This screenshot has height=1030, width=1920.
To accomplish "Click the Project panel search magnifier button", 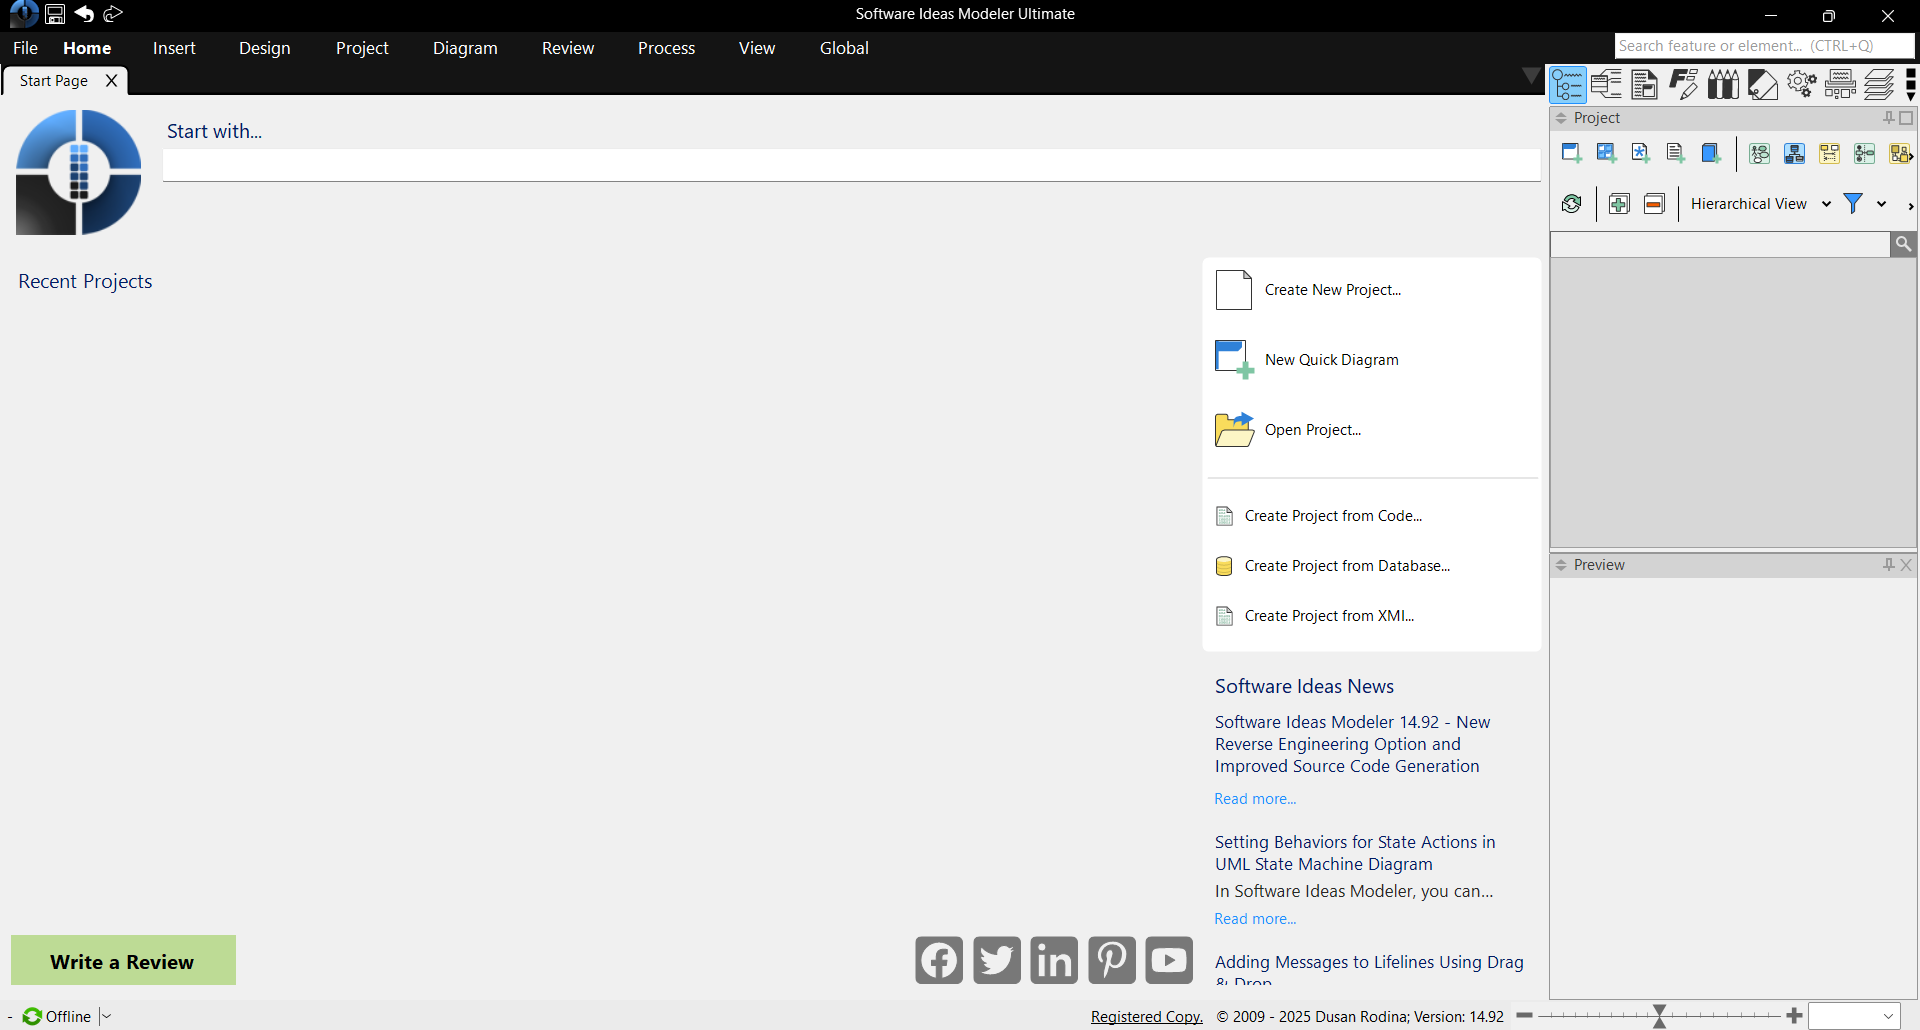I will 1903,244.
